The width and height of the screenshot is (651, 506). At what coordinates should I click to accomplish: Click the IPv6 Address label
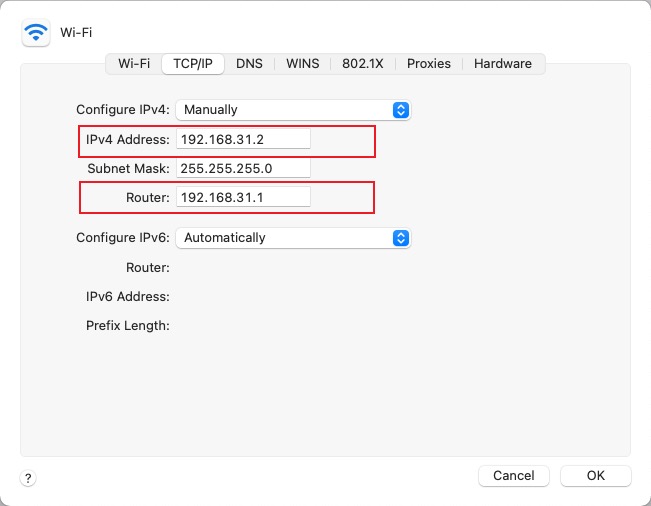point(127,296)
